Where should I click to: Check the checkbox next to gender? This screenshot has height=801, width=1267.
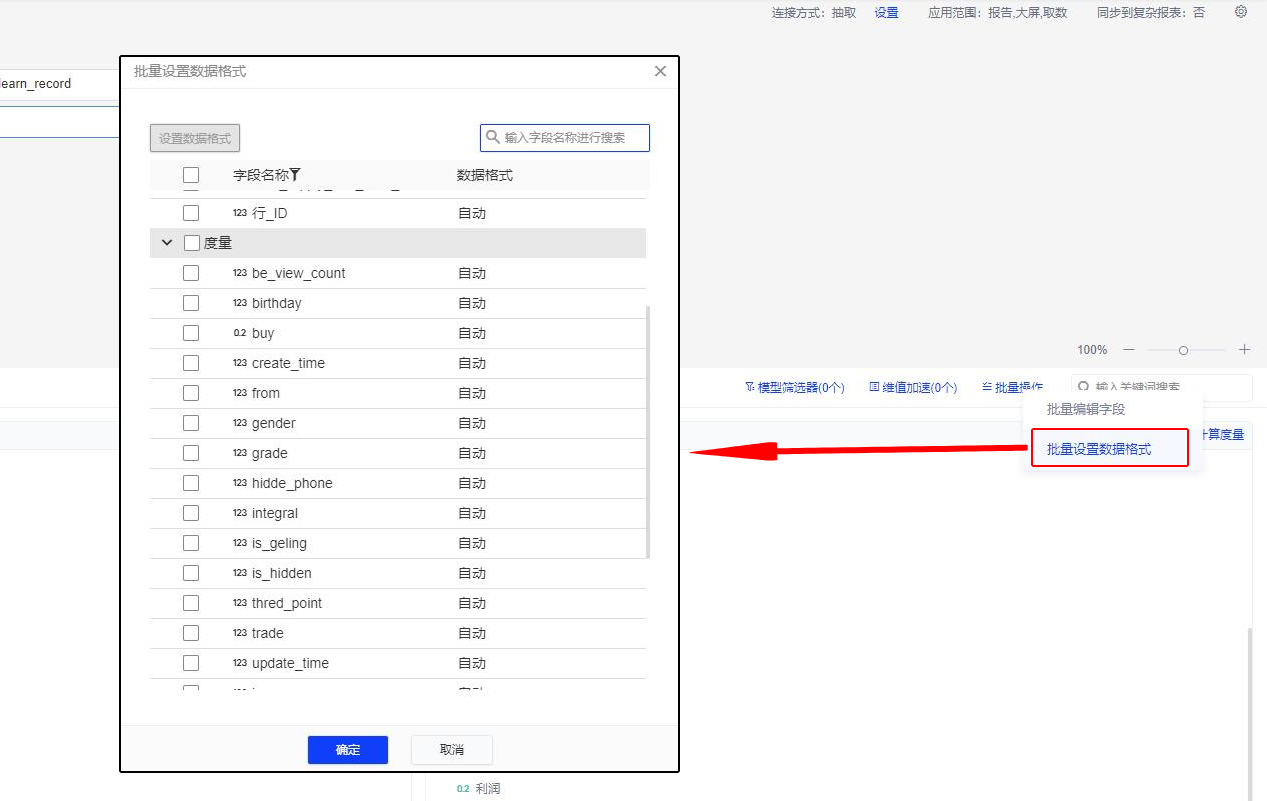(x=190, y=422)
